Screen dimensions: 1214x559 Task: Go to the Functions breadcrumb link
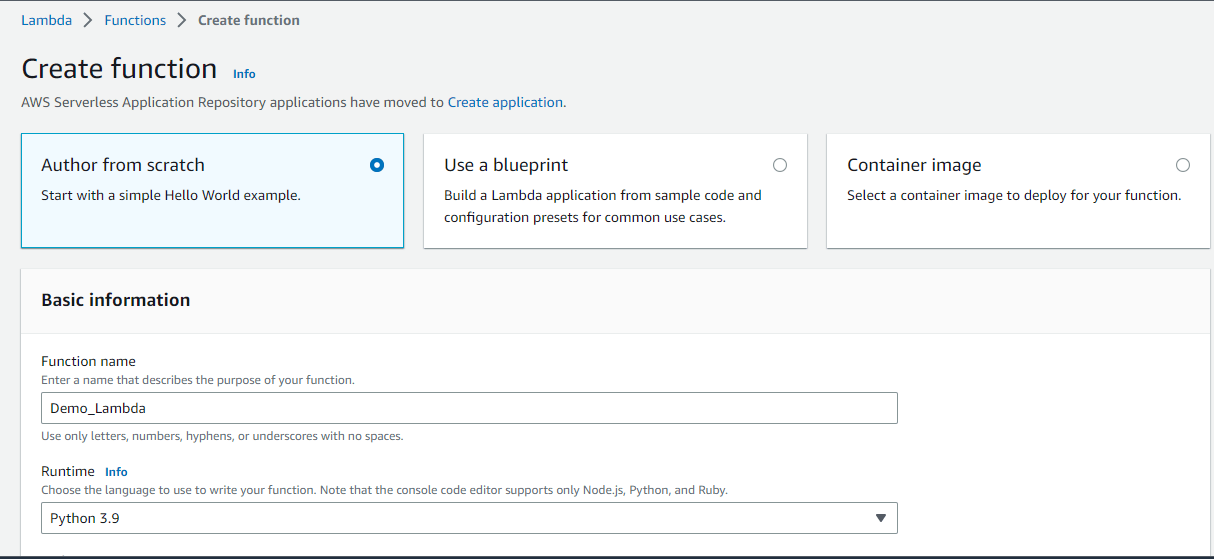click(x=135, y=20)
